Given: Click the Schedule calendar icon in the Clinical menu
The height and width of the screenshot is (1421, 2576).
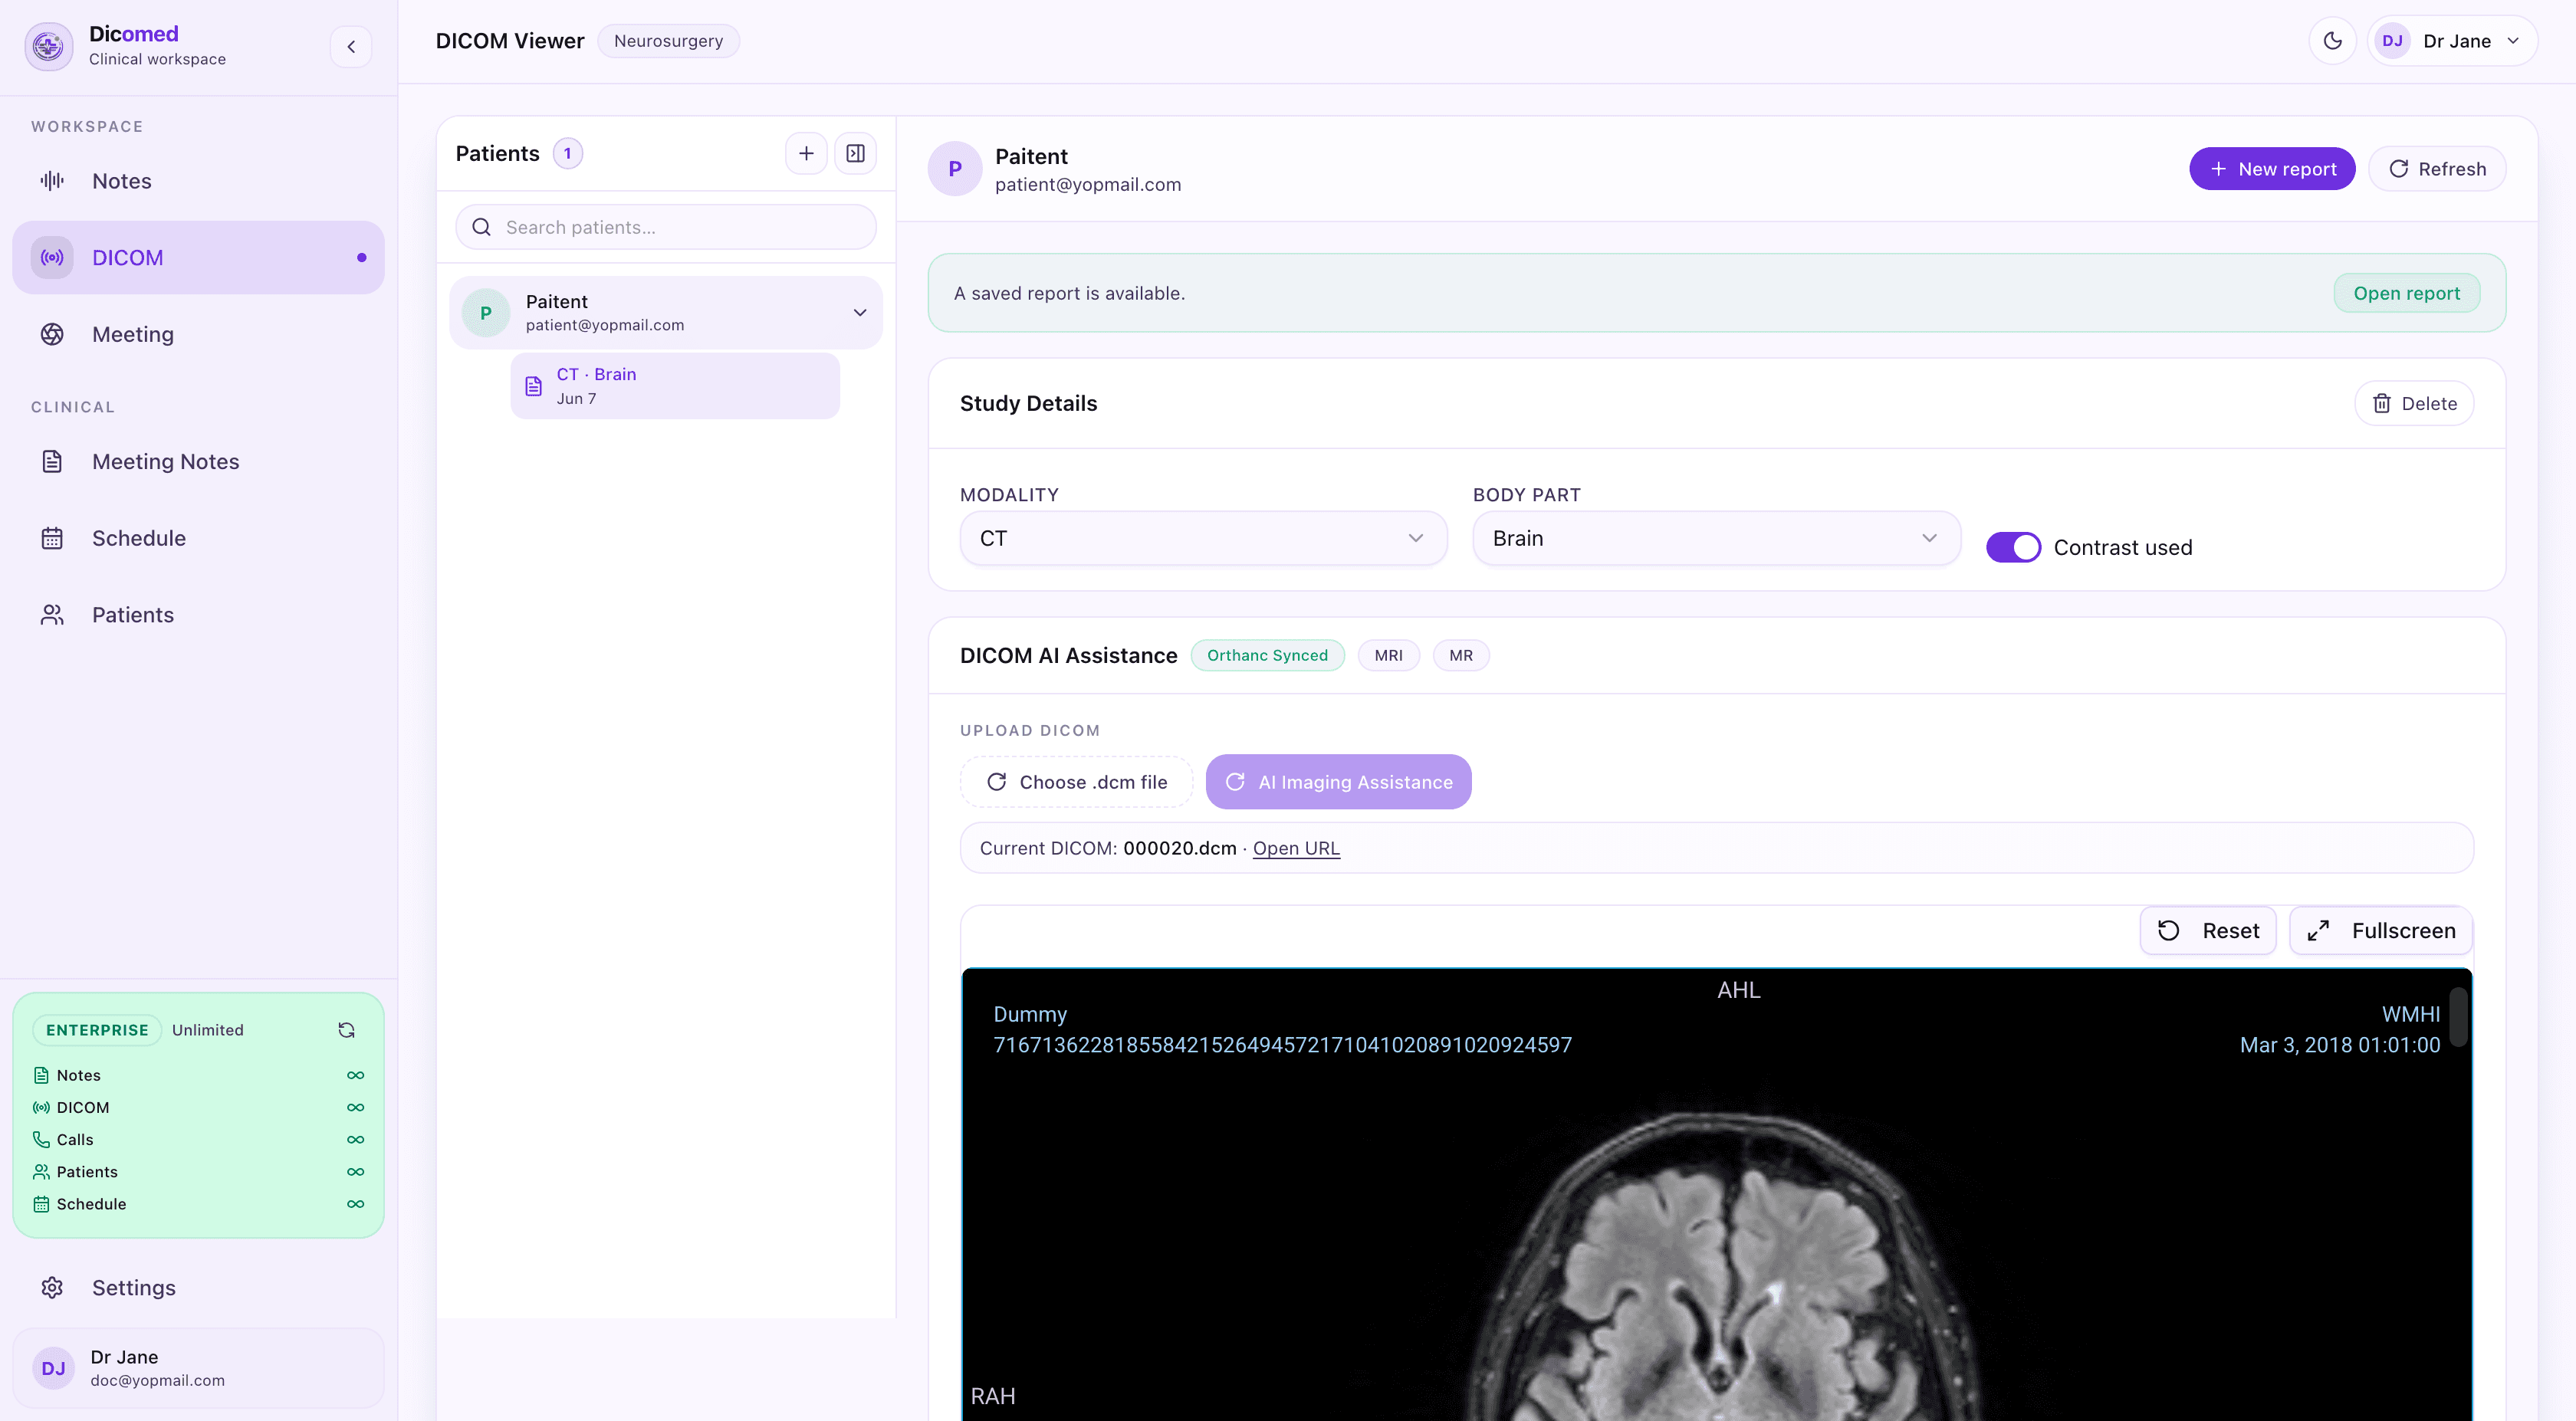Looking at the screenshot, I should pos(52,538).
